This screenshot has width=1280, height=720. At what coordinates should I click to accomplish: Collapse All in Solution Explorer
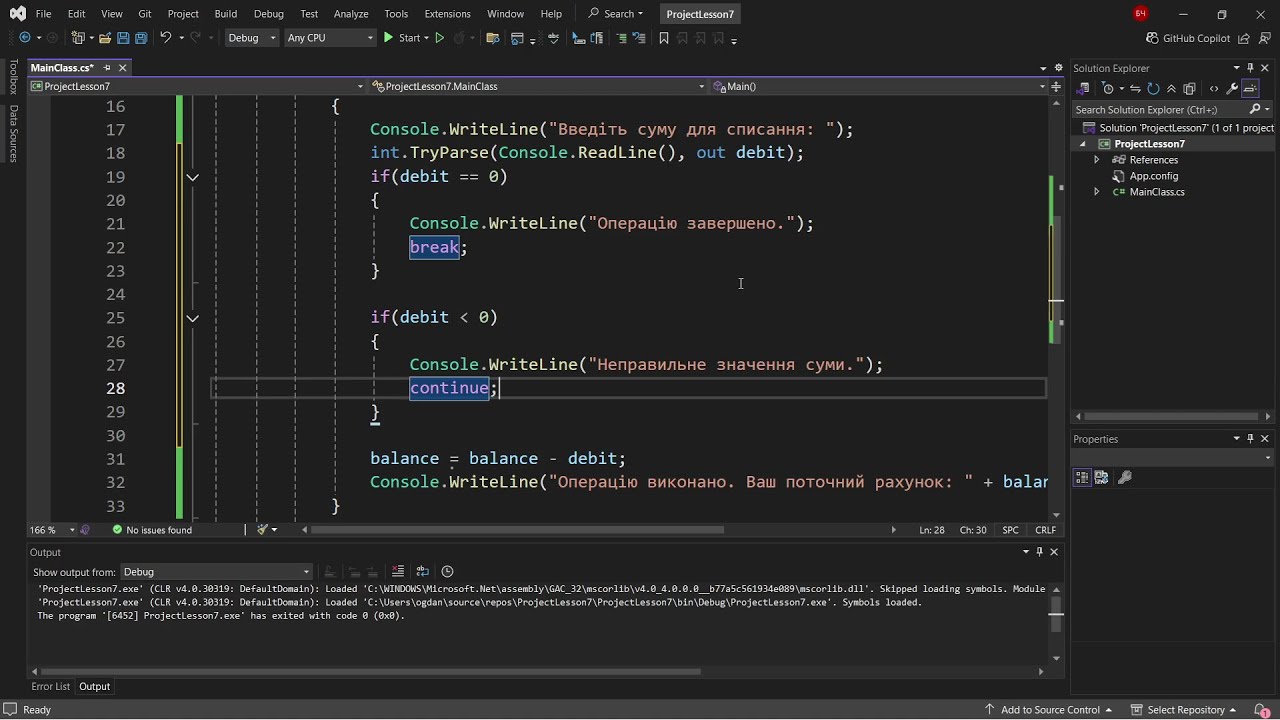(1171, 88)
